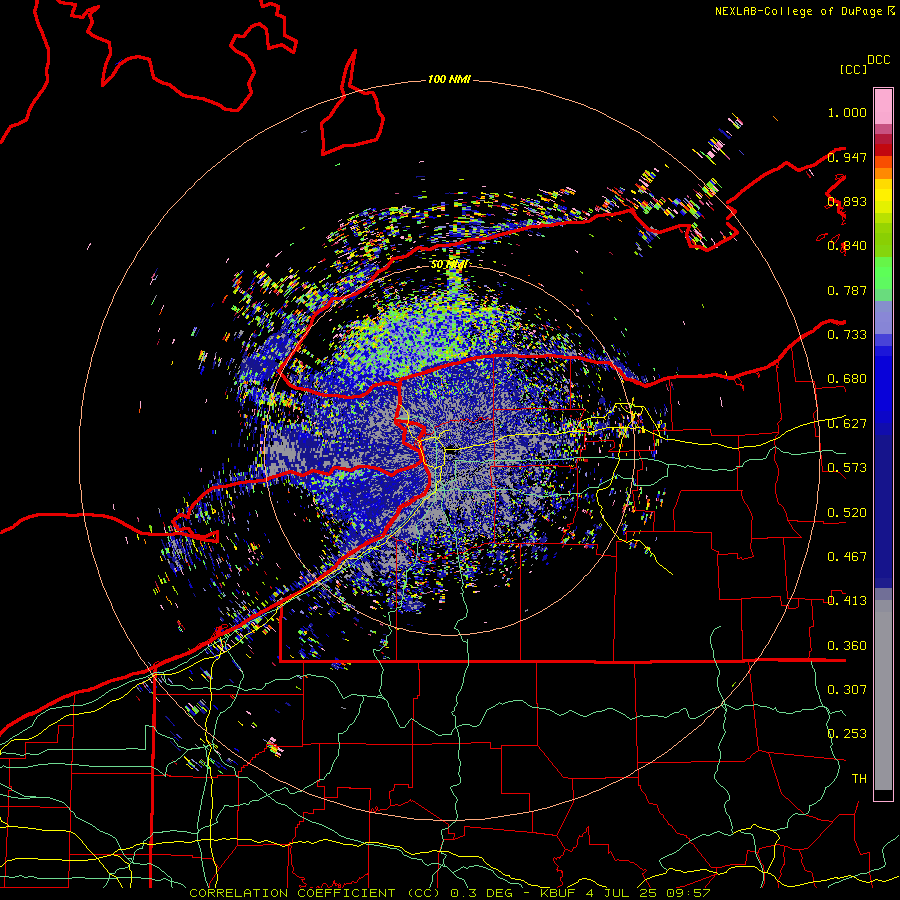
Task: Click the 0.573 scale value
Action: (847, 468)
